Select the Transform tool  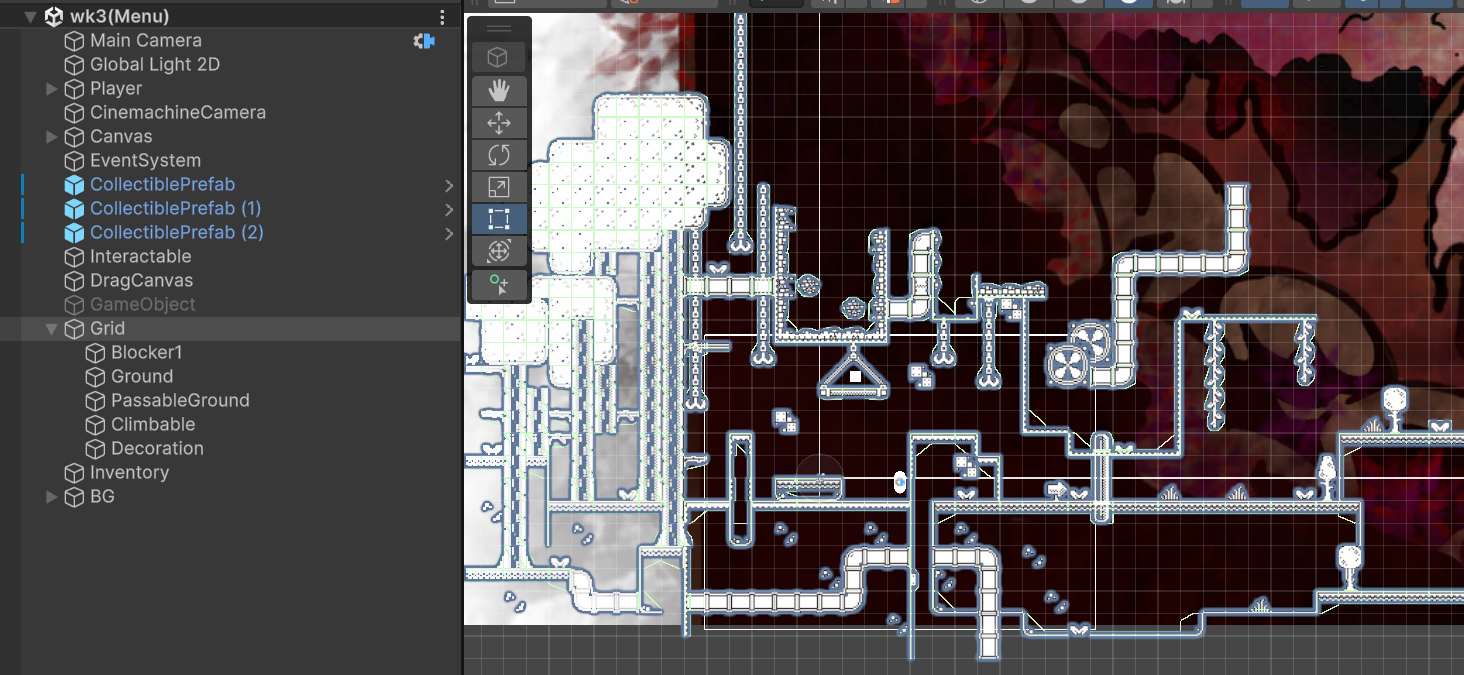coord(499,251)
